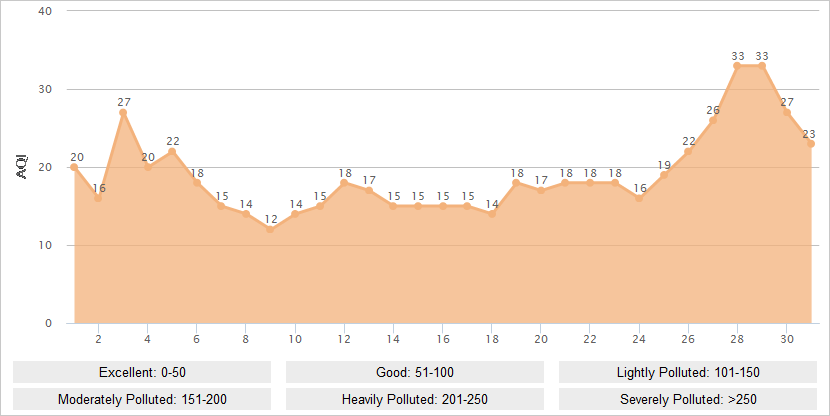The height and width of the screenshot is (416, 830).
Task: Select the day 18 data point valued 14
Action: pos(492,214)
